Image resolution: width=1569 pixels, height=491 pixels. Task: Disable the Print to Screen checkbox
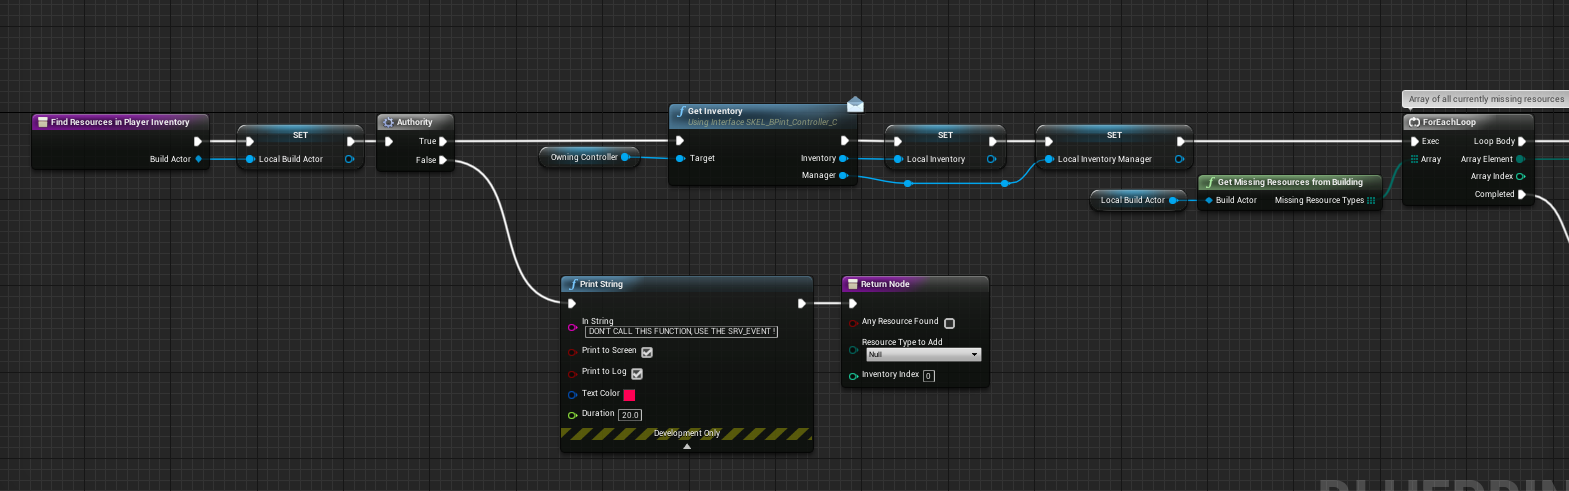[x=647, y=352]
